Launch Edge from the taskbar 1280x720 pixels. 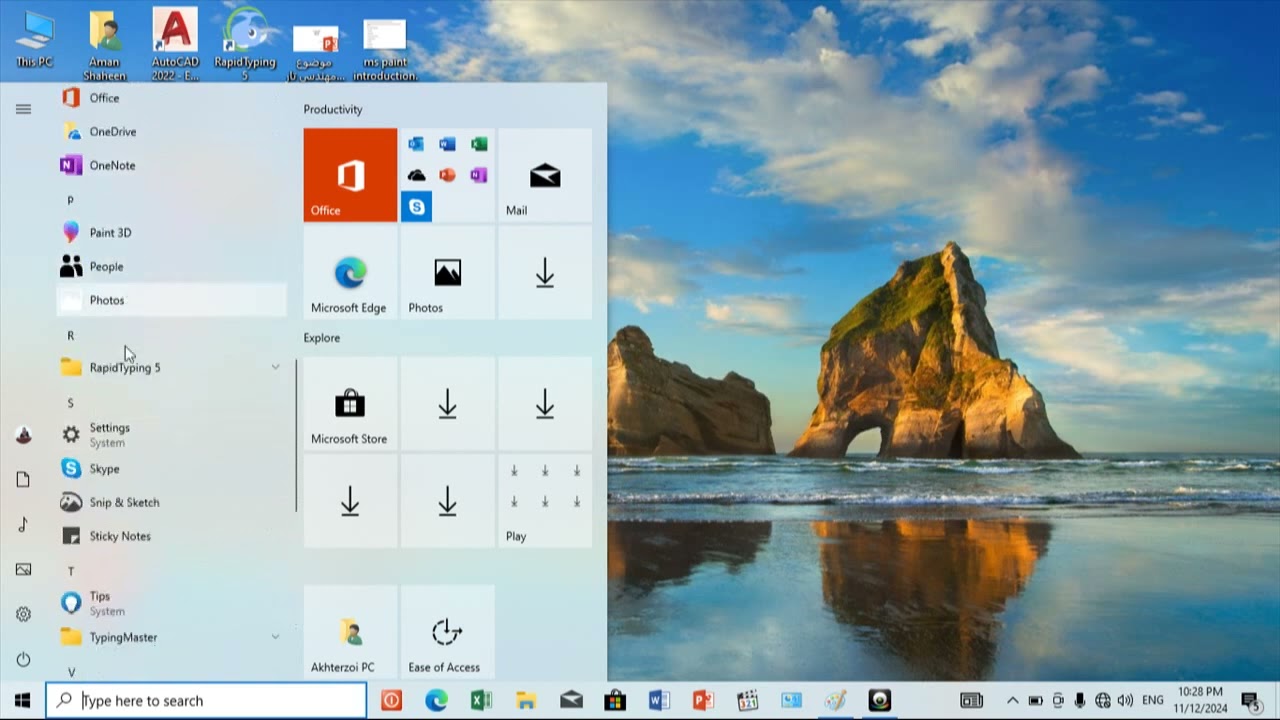(436, 701)
